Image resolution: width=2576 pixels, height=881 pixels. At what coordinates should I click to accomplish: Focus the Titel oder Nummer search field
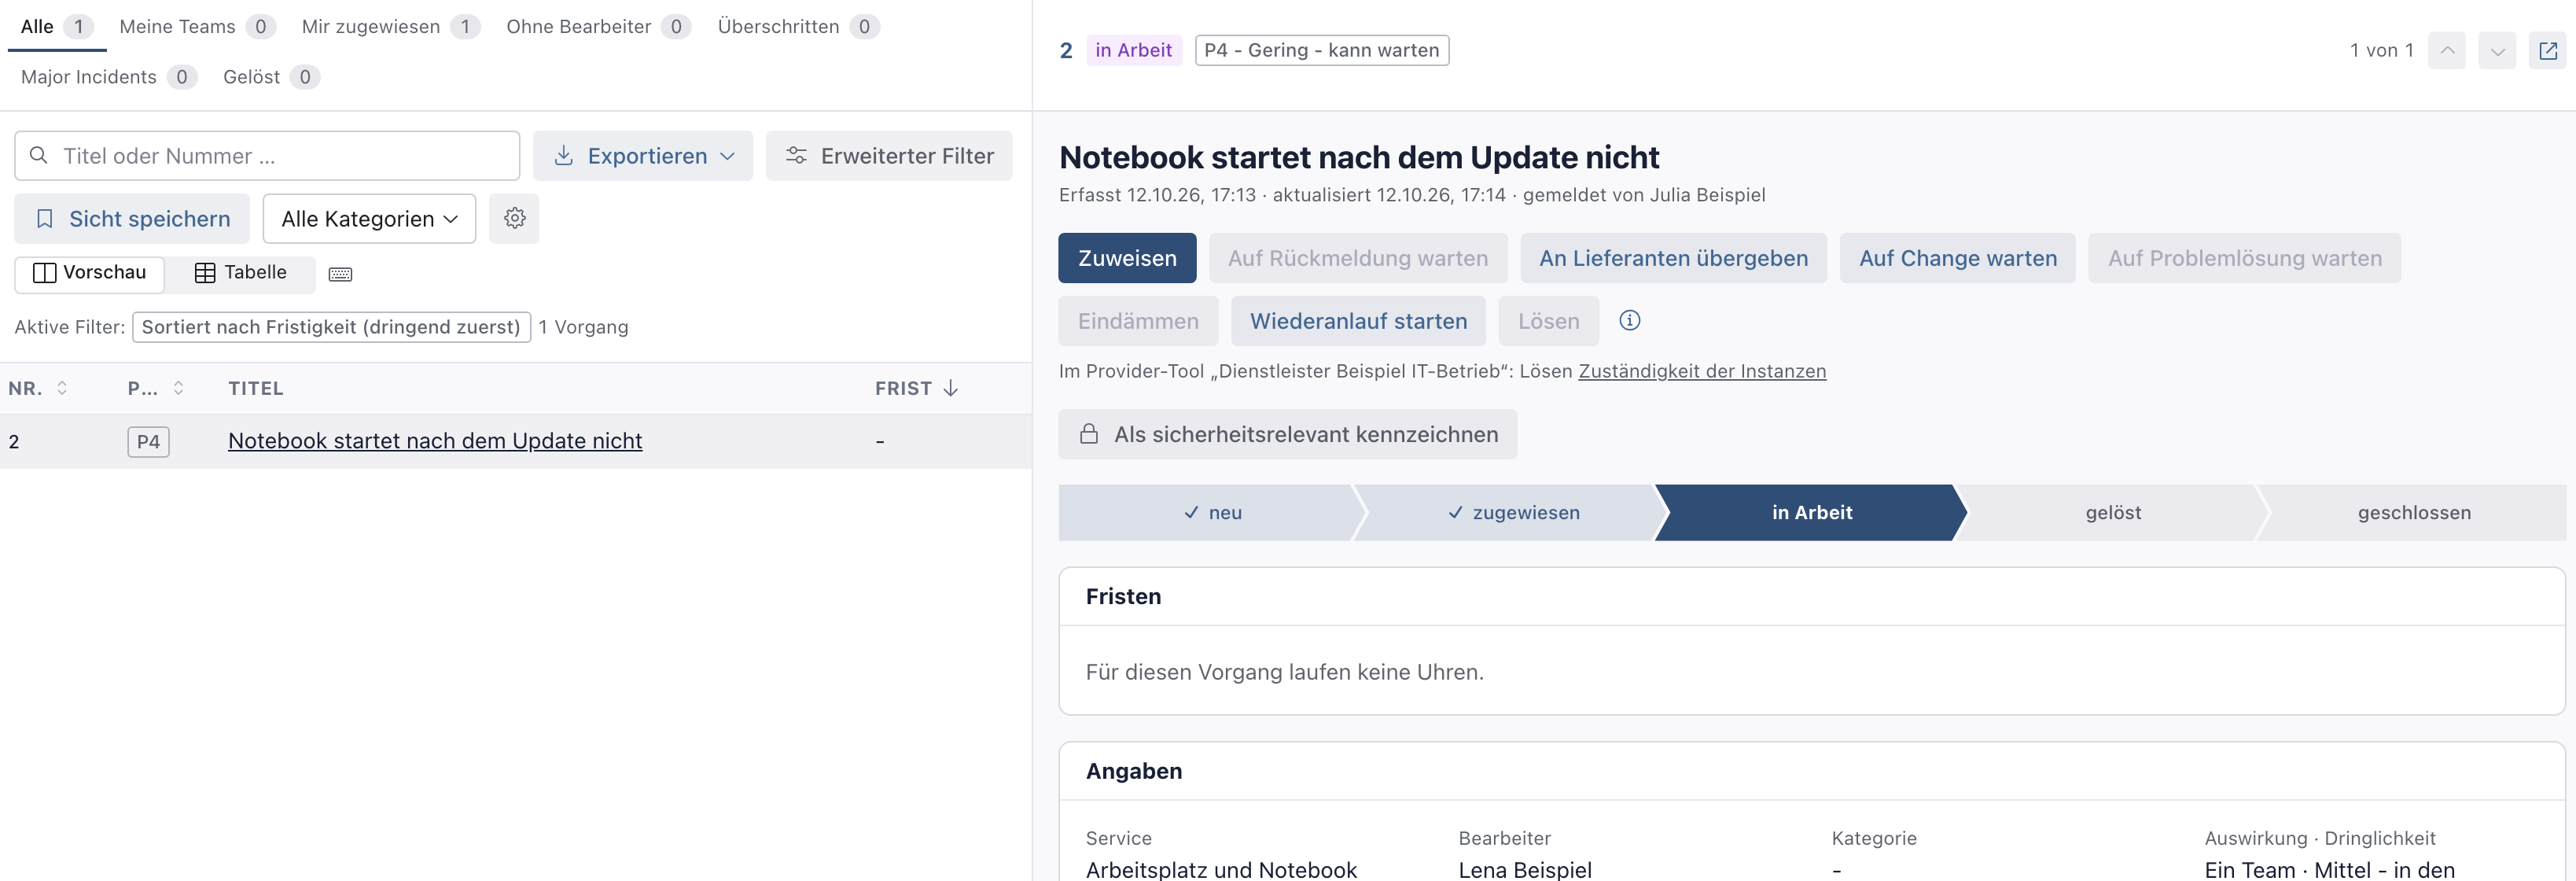[x=267, y=156]
